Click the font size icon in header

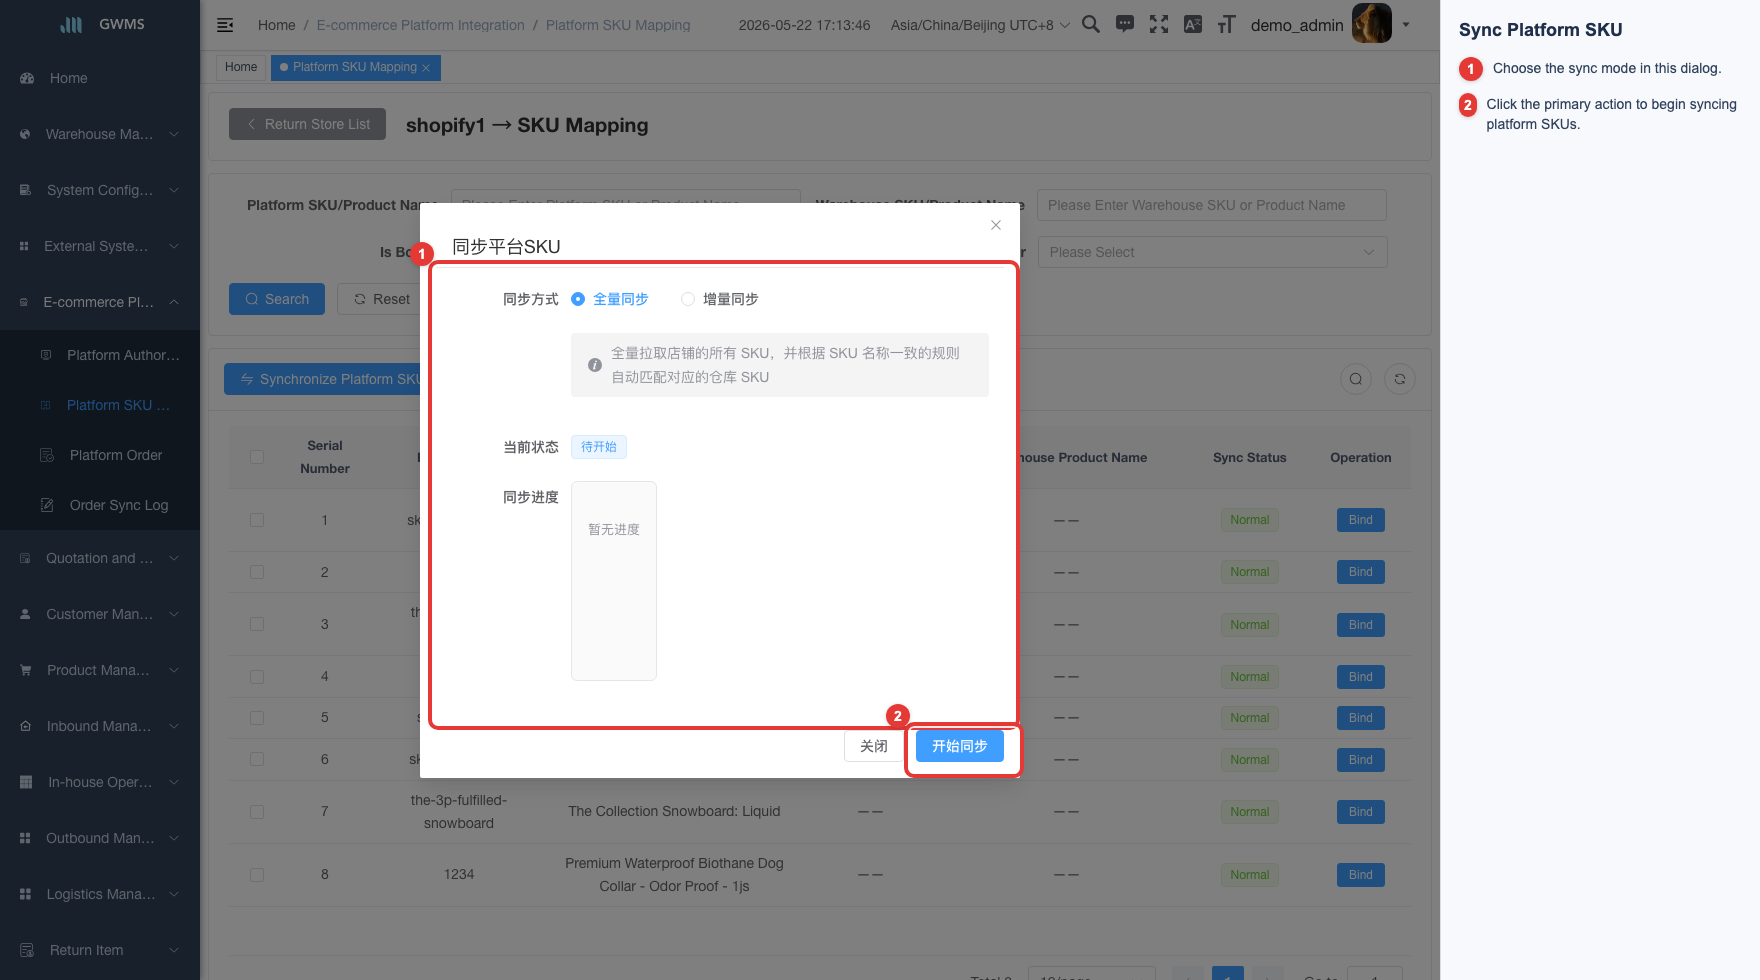[x=1227, y=24]
